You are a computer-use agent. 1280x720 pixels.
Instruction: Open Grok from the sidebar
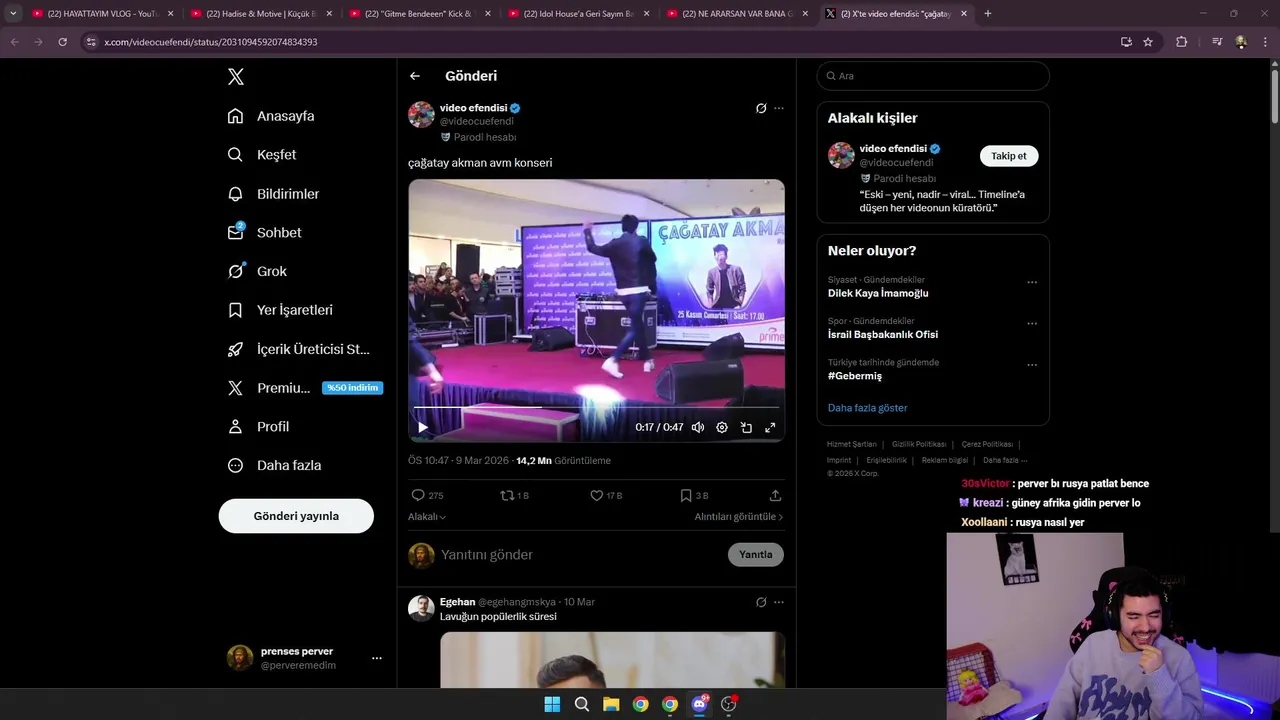[257, 271]
